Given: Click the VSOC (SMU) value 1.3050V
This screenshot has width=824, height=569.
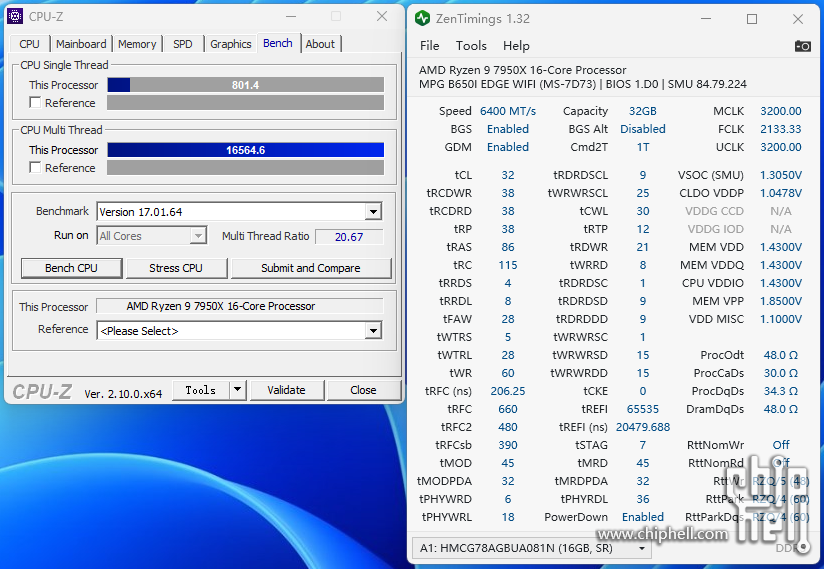Looking at the screenshot, I should (781, 175).
